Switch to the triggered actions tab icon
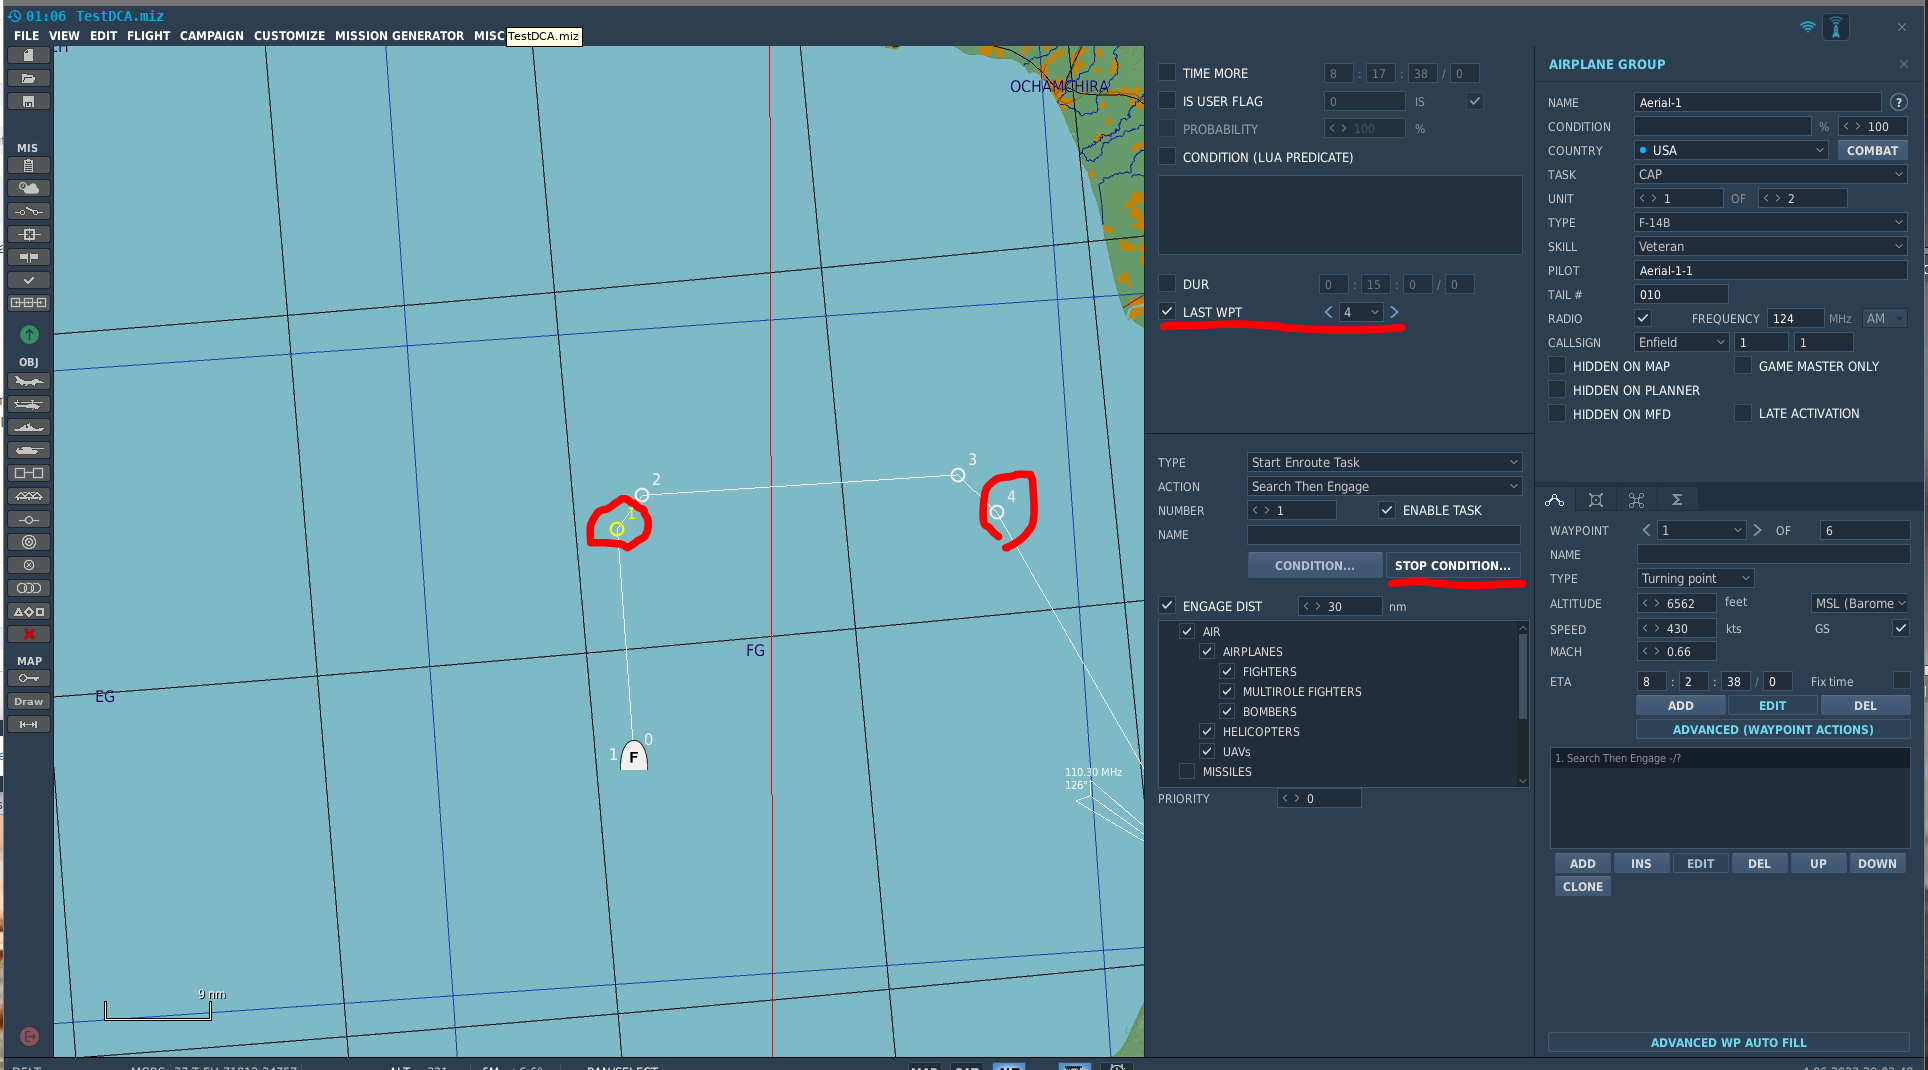 1636,499
